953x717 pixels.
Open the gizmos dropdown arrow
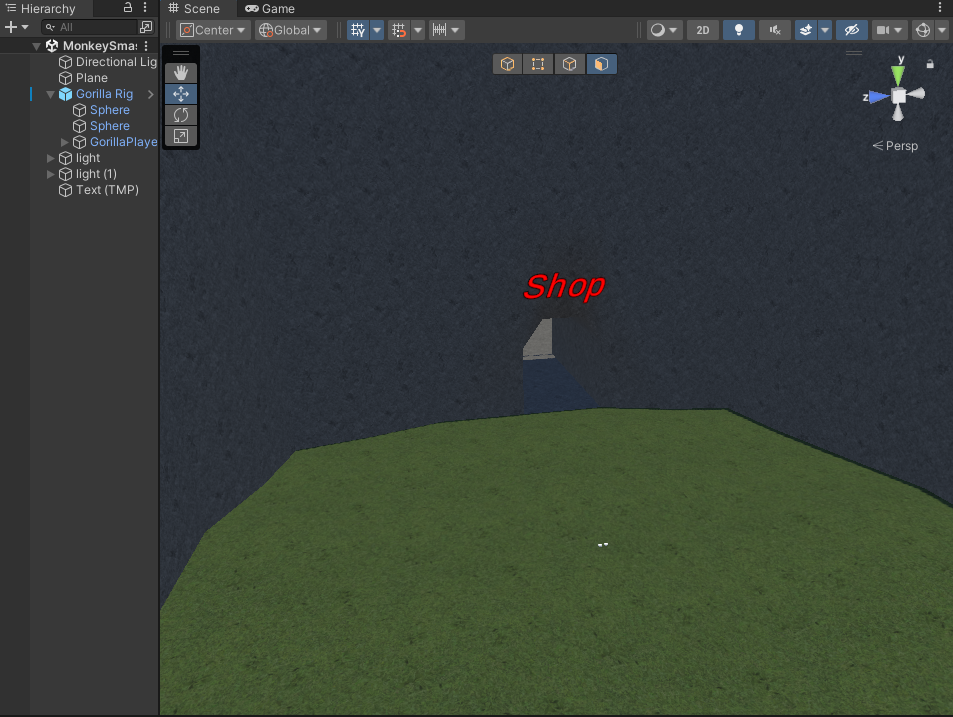[941, 30]
